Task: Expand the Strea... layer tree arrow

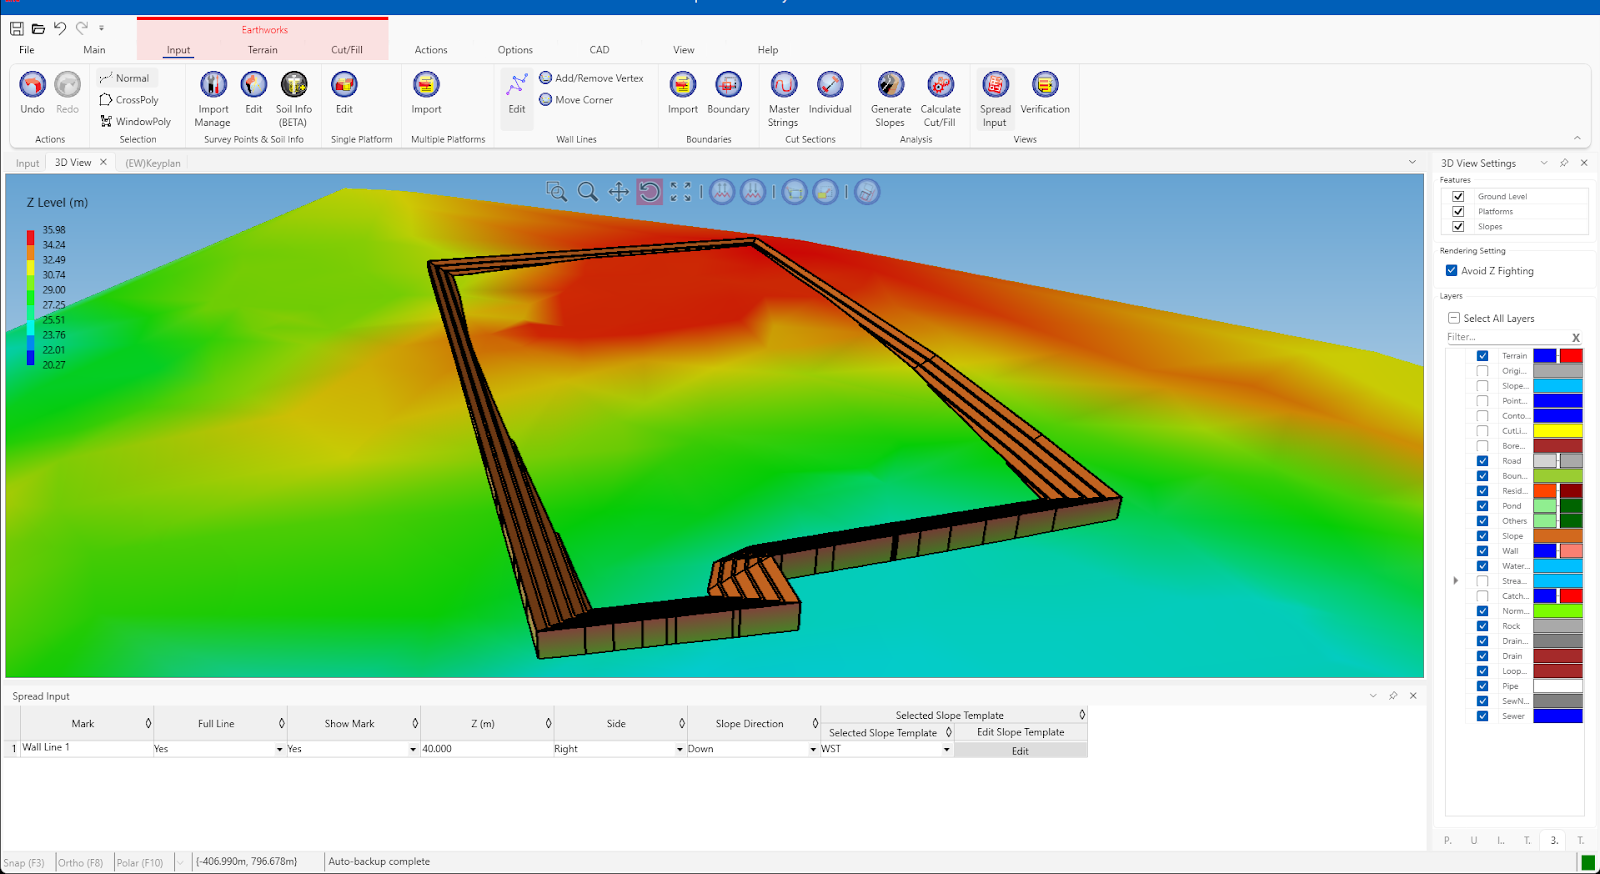Action: pos(1456,581)
